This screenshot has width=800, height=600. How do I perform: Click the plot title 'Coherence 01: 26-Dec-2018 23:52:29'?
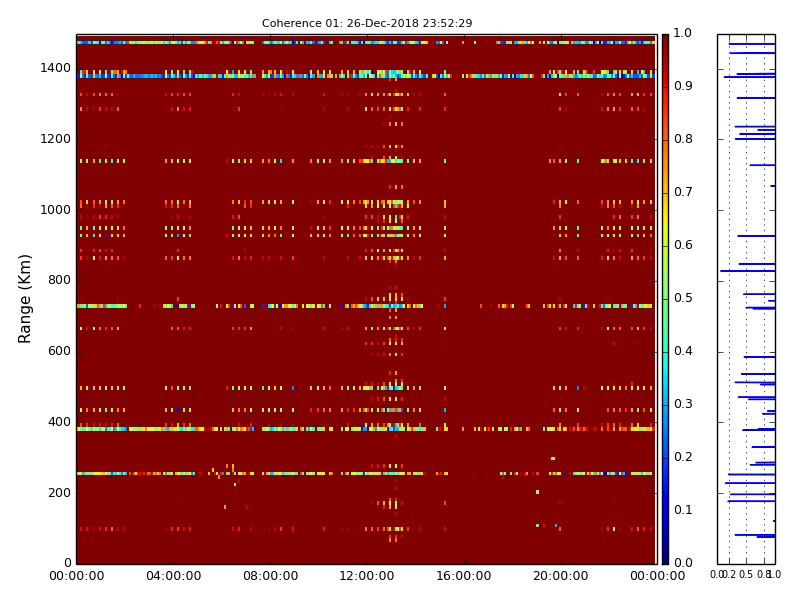click(367, 23)
